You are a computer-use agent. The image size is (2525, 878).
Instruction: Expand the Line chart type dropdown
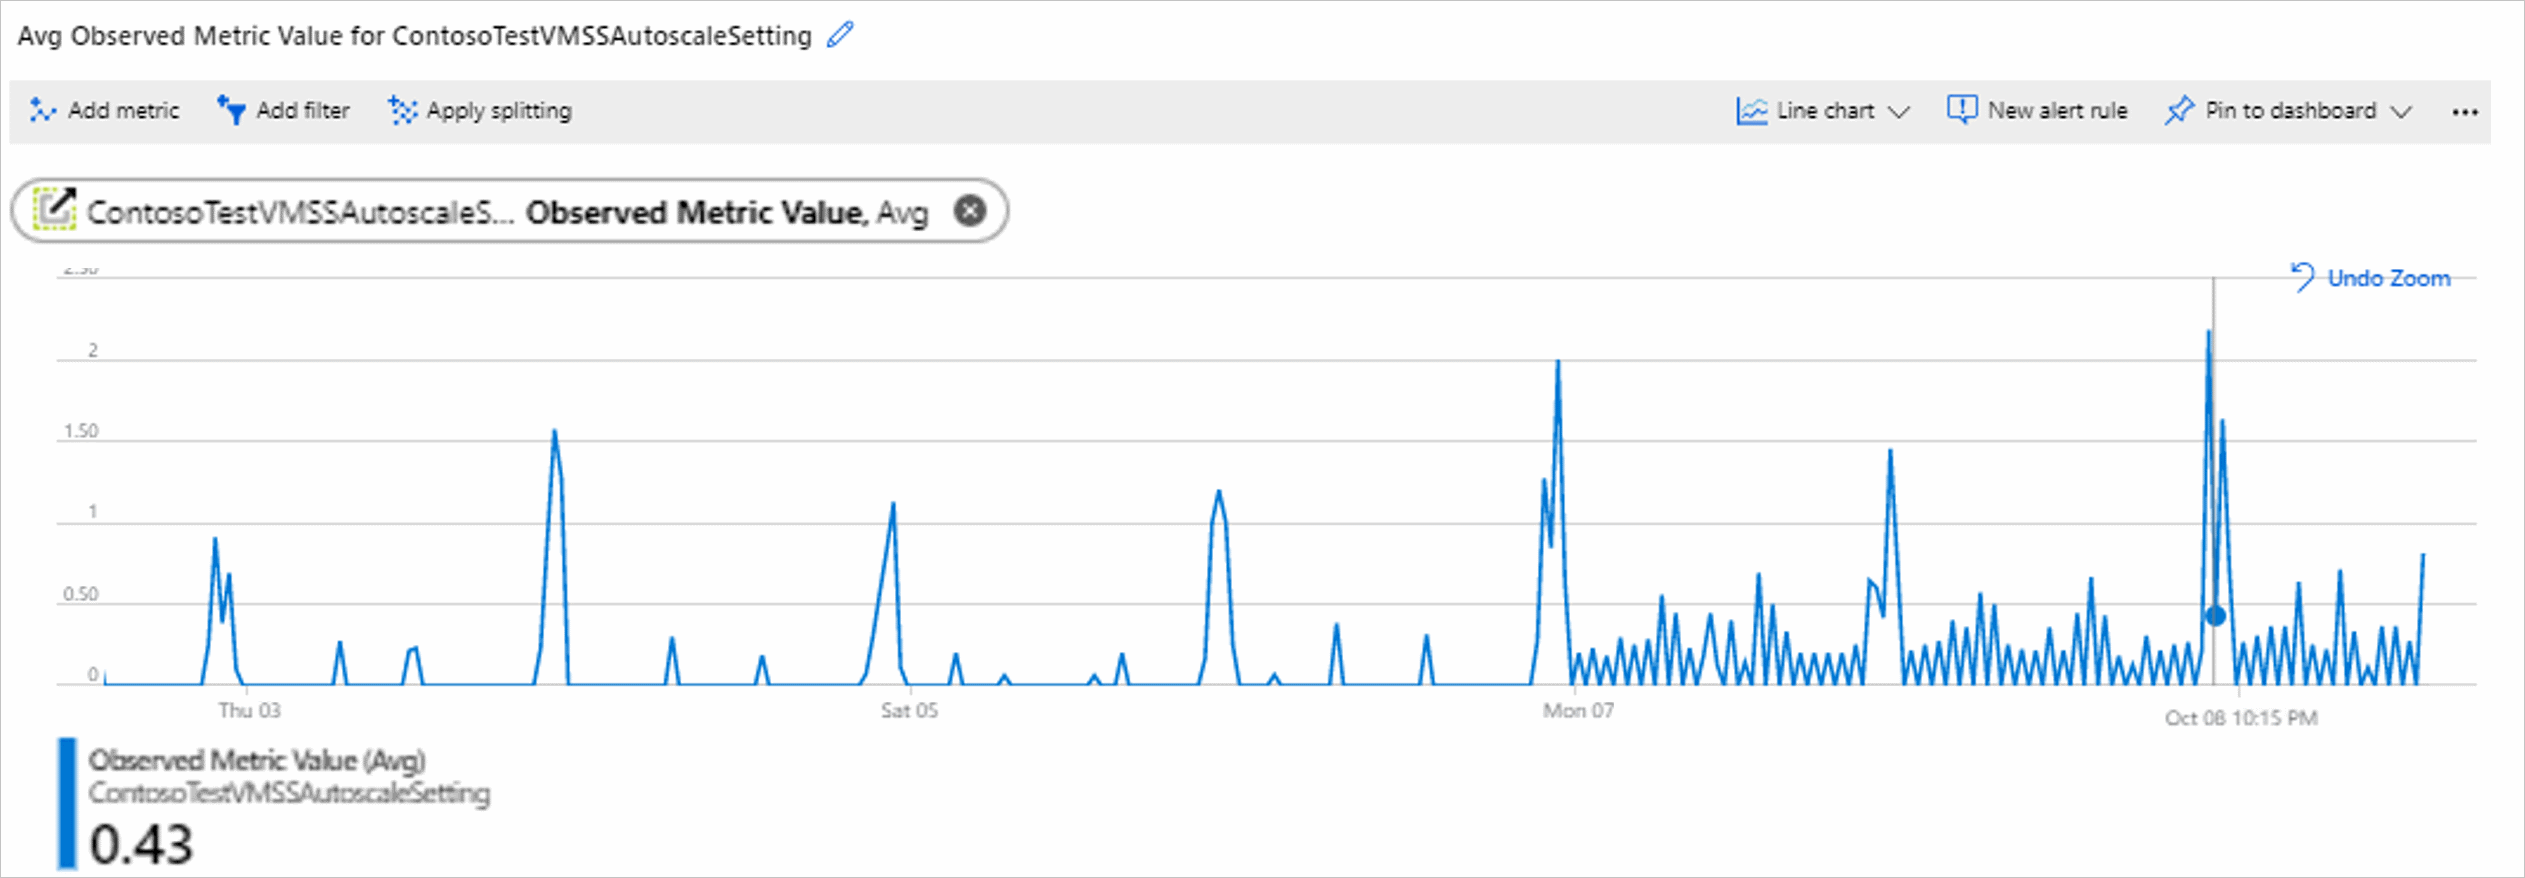(x=1898, y=111)
